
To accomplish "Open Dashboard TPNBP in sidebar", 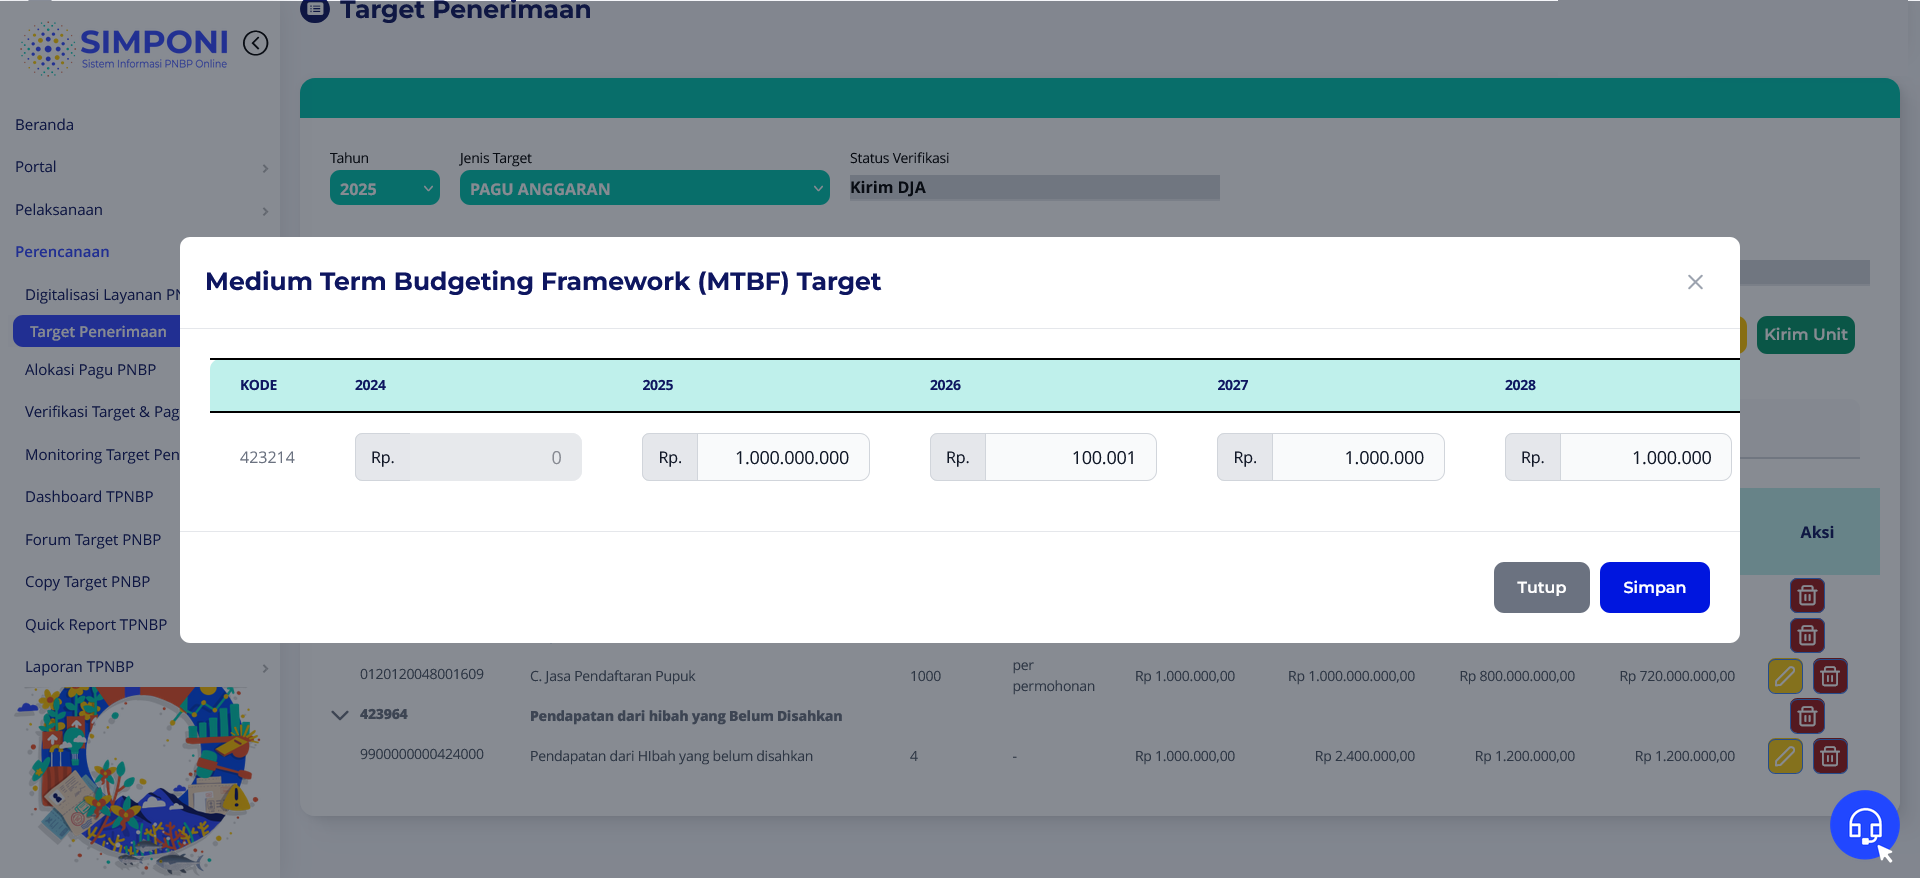I will pyautogui.click(x=89, y=497).
